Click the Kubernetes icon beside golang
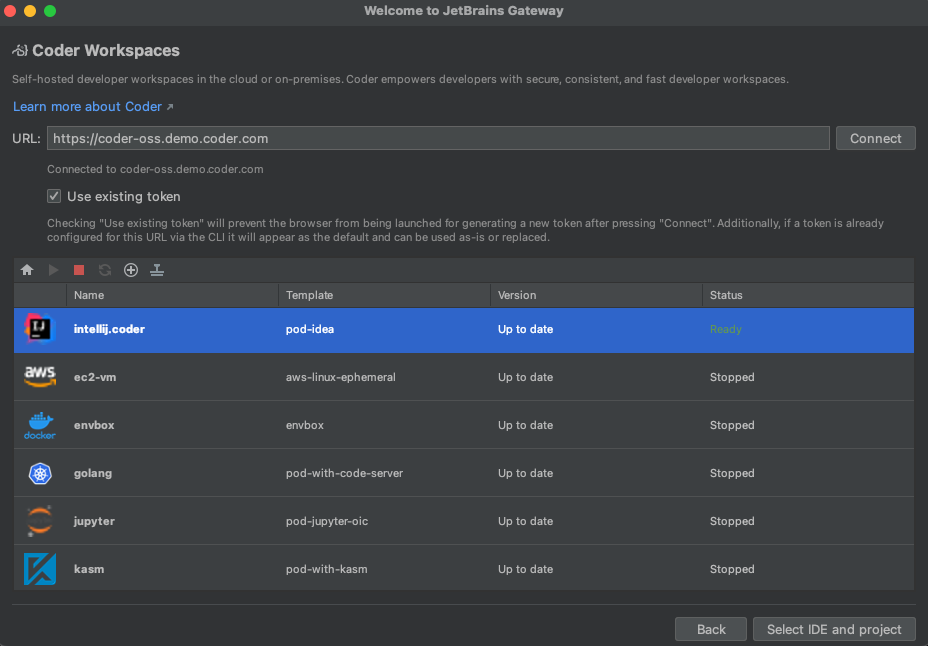The image size is (928, 646). (39, 473)
